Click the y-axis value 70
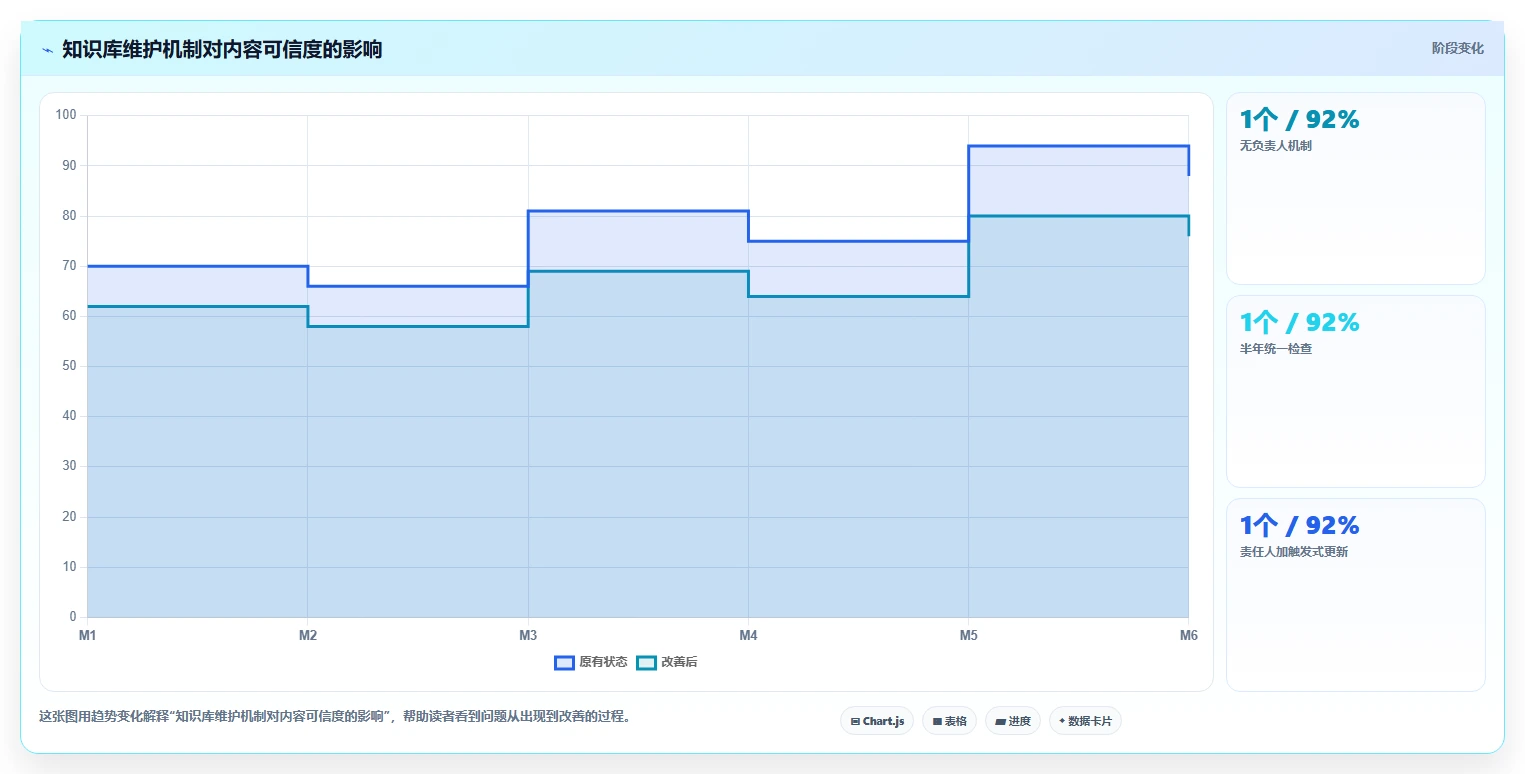The height and width of the screenshot is (774, 1525). click(x=69, y=266)
